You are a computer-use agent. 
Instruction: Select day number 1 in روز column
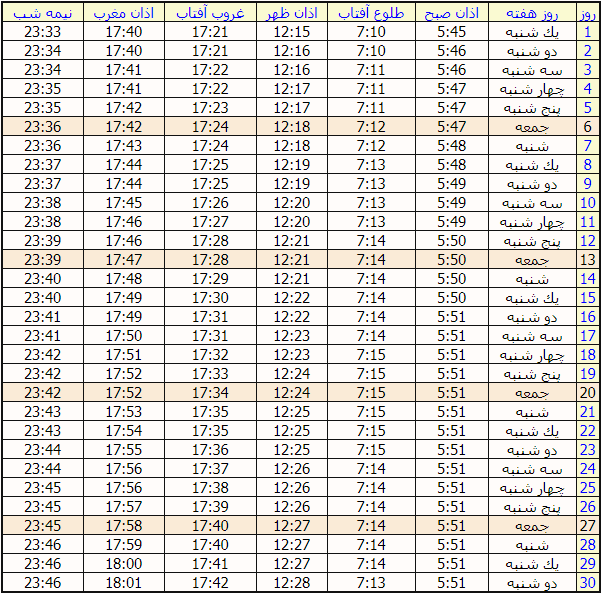point(588,31)
